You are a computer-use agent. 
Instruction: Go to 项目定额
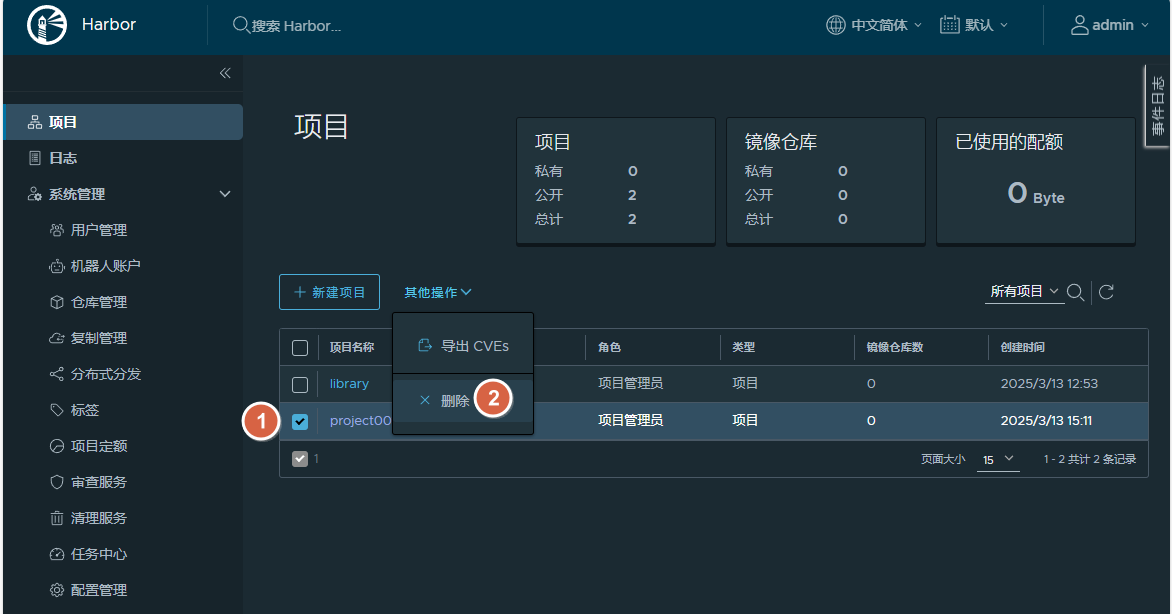tap(98, 446)
